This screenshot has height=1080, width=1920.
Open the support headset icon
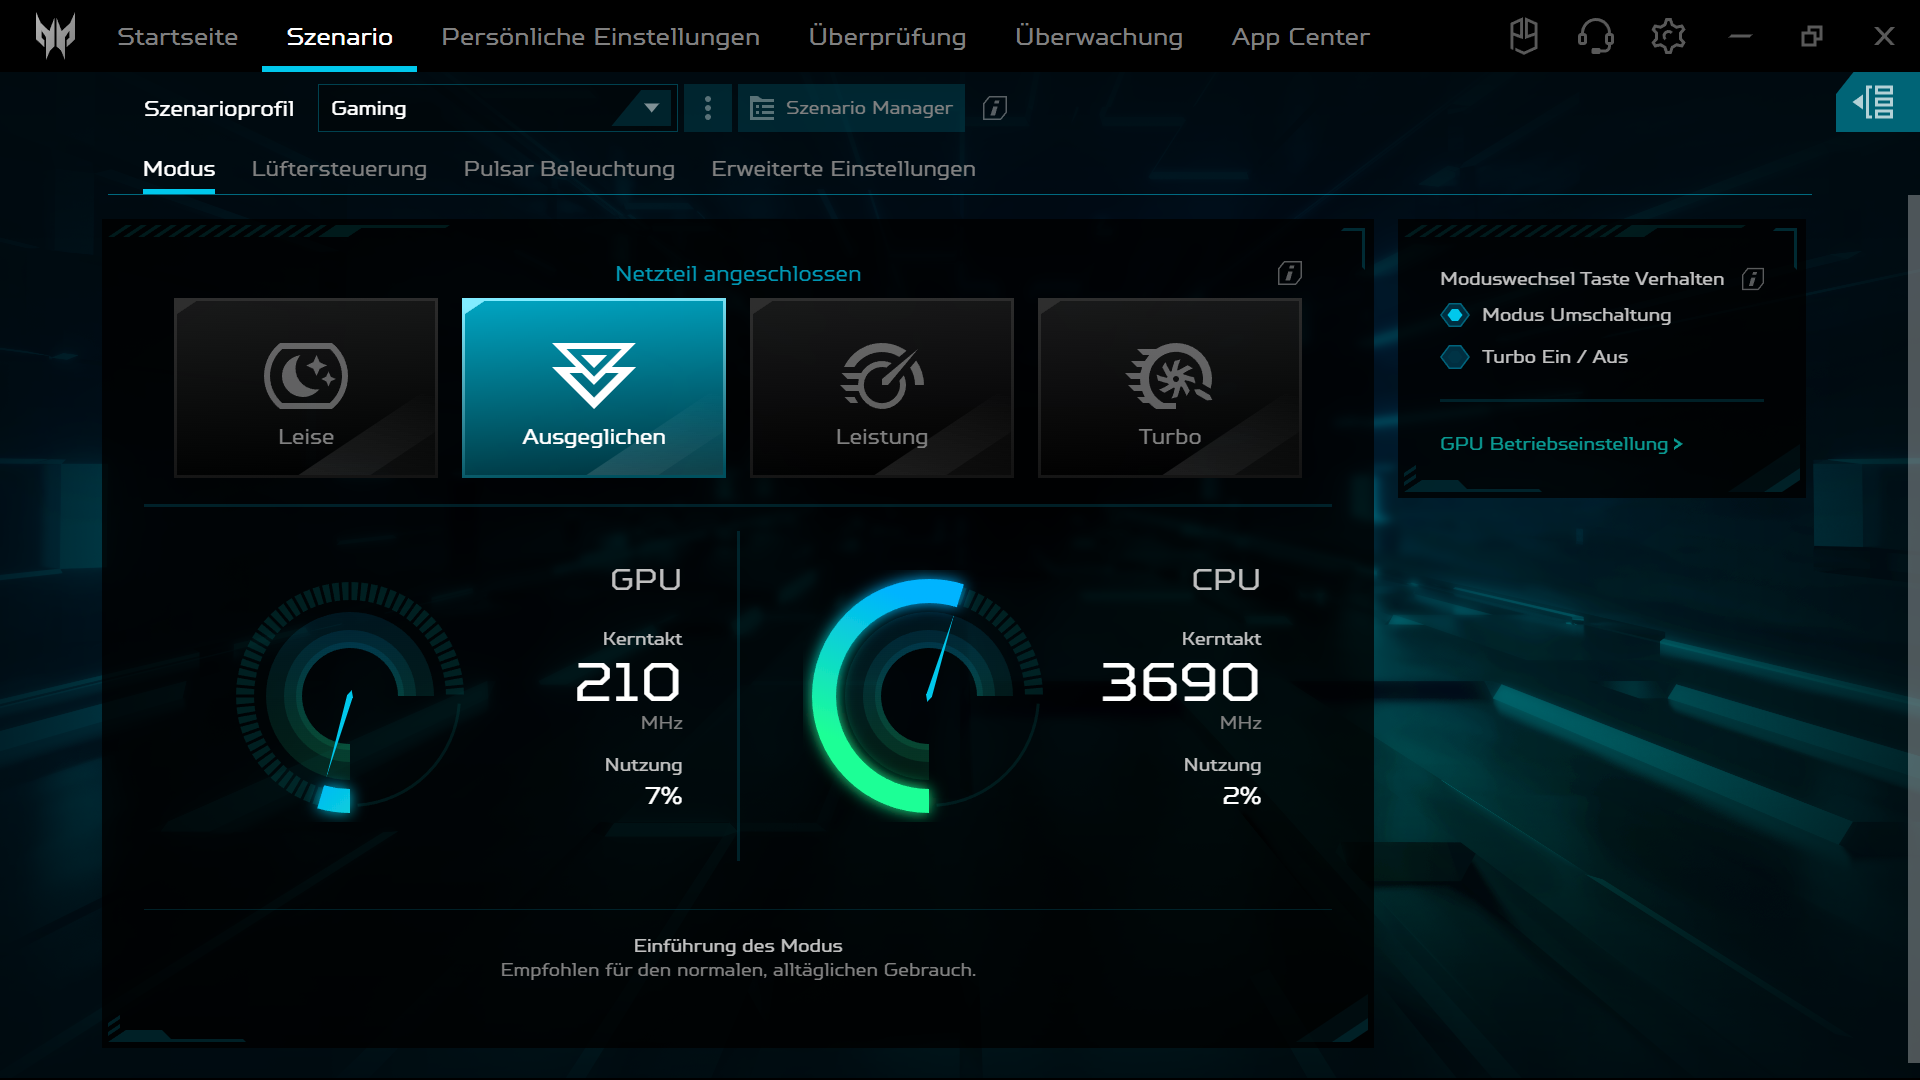click(1595, 37)
